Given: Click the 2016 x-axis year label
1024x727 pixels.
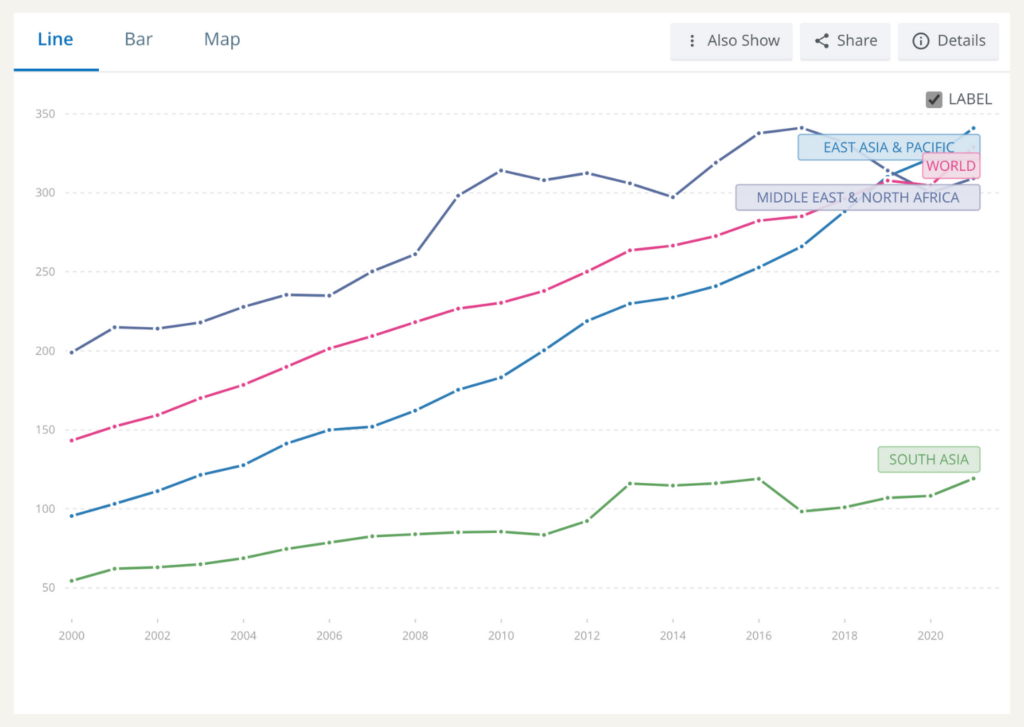Looking at the screenshot, I should tap(759, 636).
